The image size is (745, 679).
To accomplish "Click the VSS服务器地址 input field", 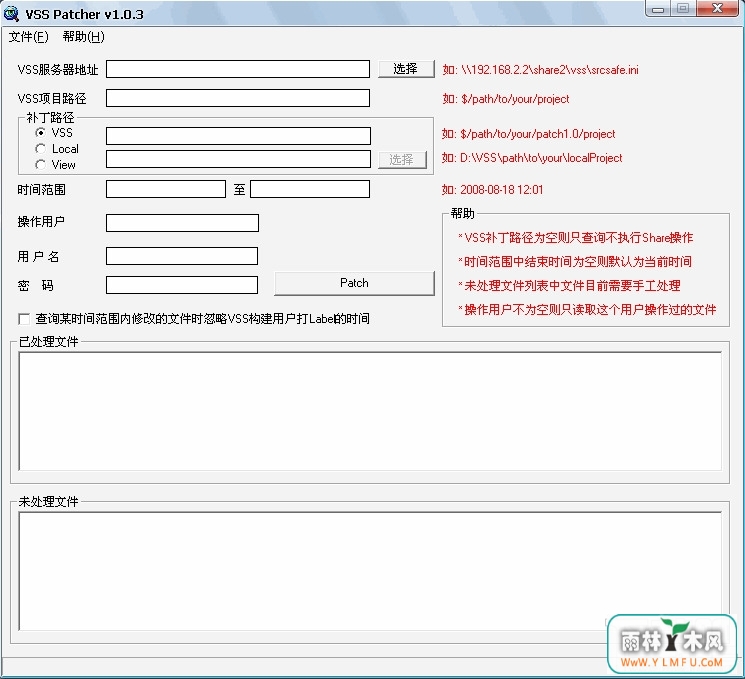I will click(238, 69).
